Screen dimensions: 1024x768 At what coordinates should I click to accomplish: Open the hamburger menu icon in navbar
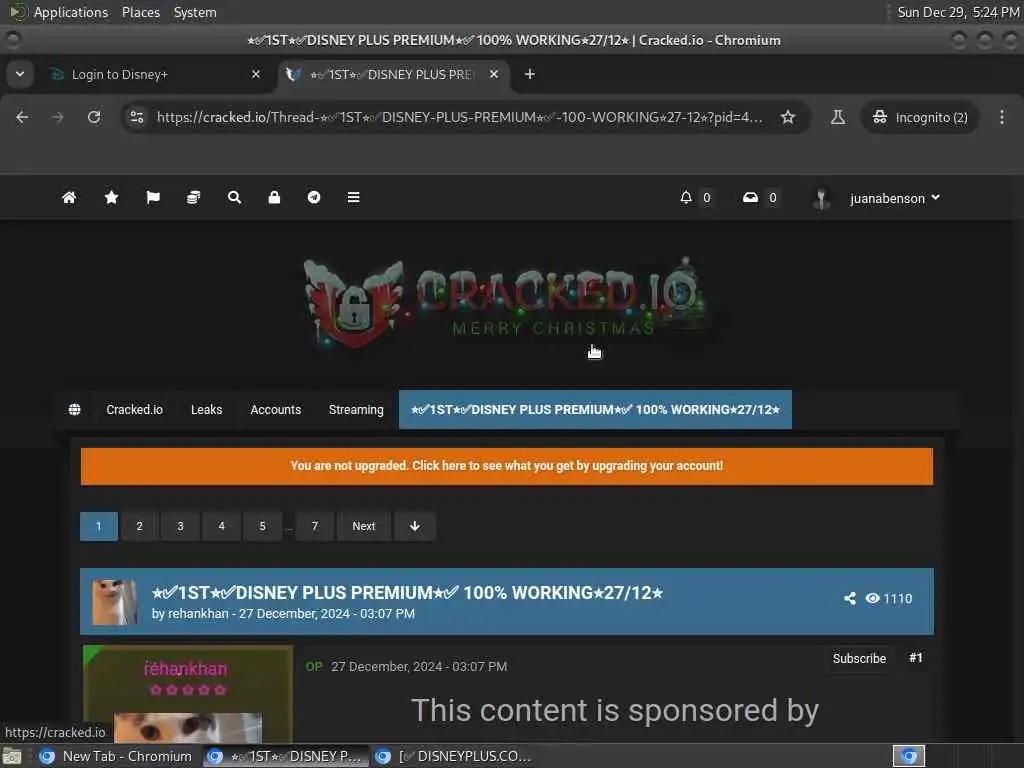tap(353, 197)
